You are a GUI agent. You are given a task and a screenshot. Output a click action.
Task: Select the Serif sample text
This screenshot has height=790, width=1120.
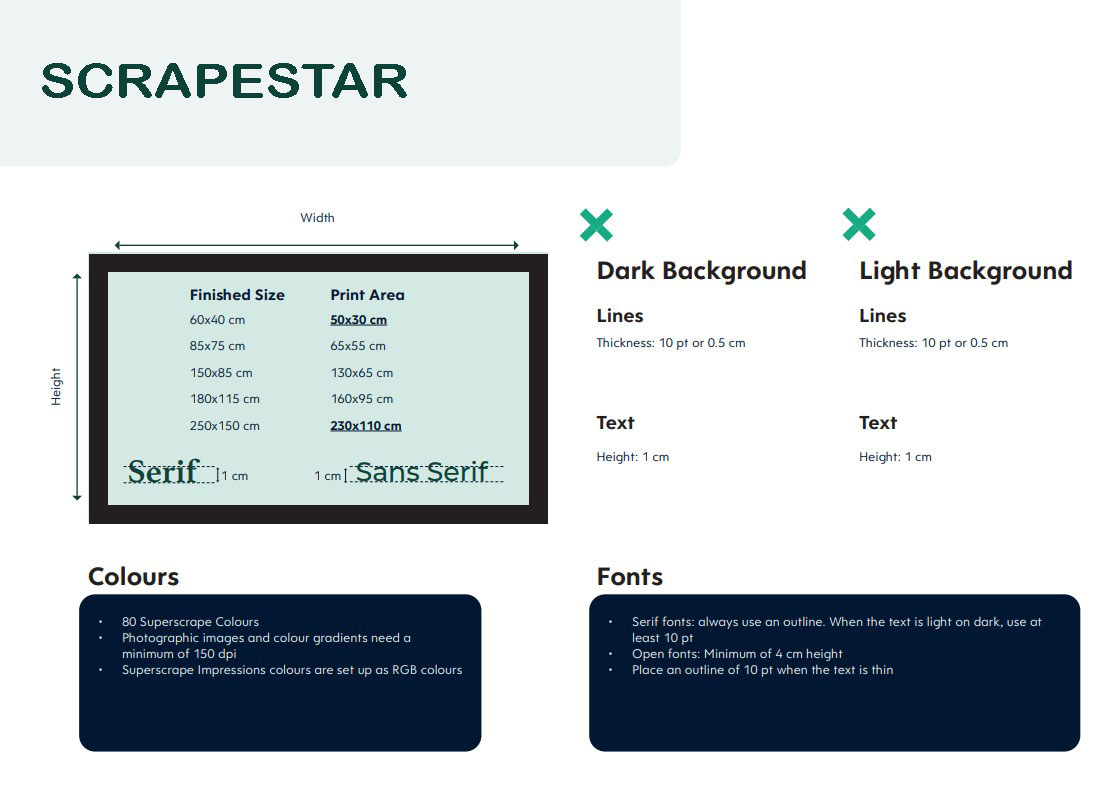pos(163,472)
